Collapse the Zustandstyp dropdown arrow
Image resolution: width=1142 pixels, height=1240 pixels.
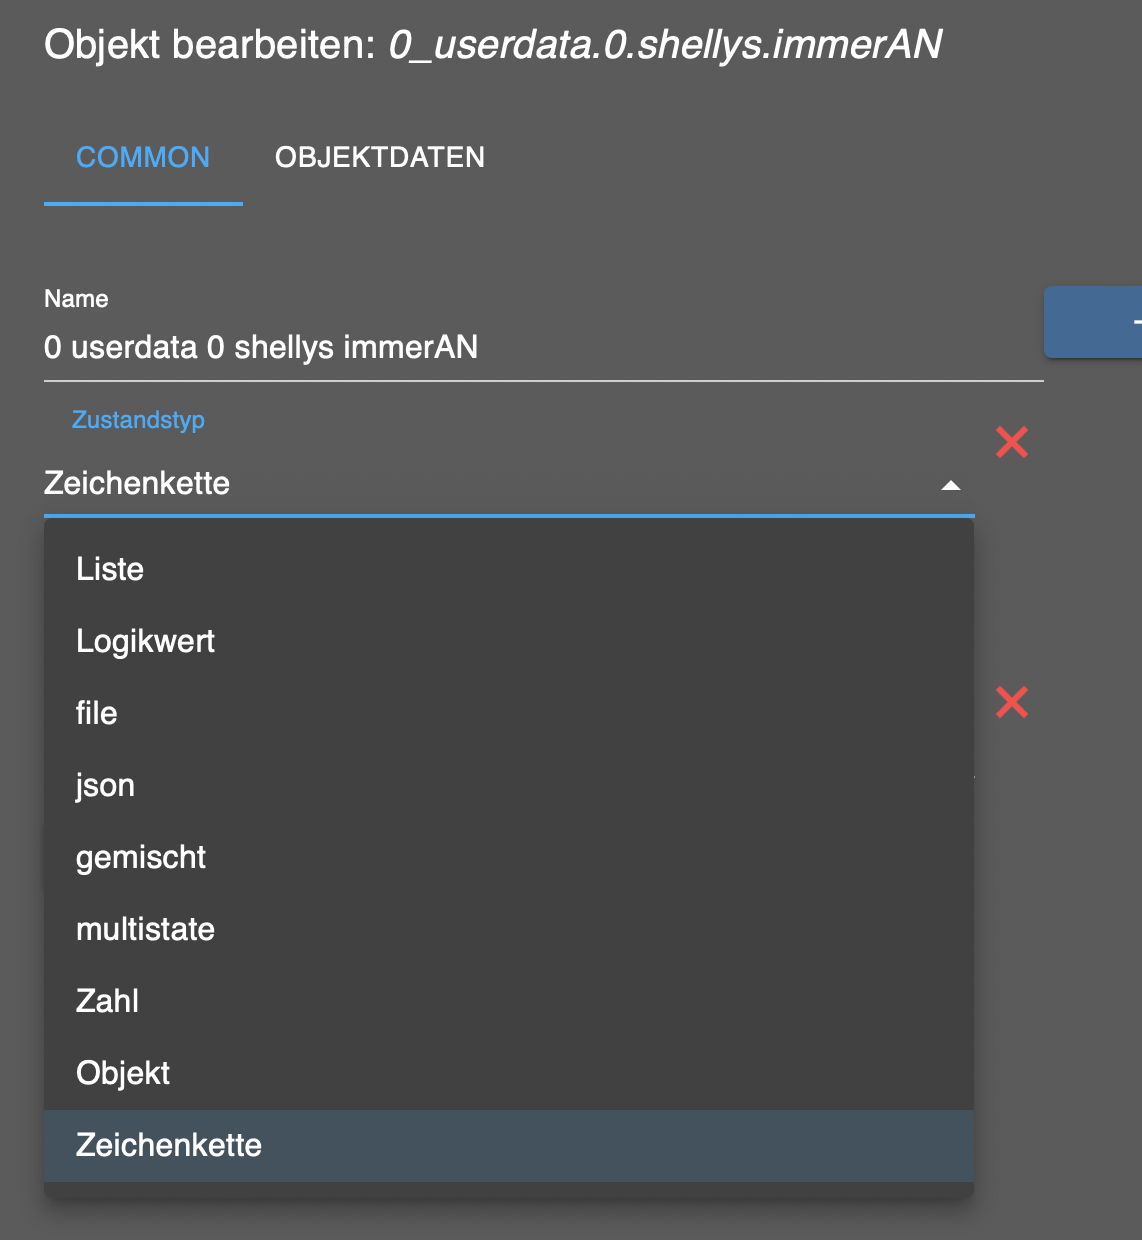click(x=951, y=485)
